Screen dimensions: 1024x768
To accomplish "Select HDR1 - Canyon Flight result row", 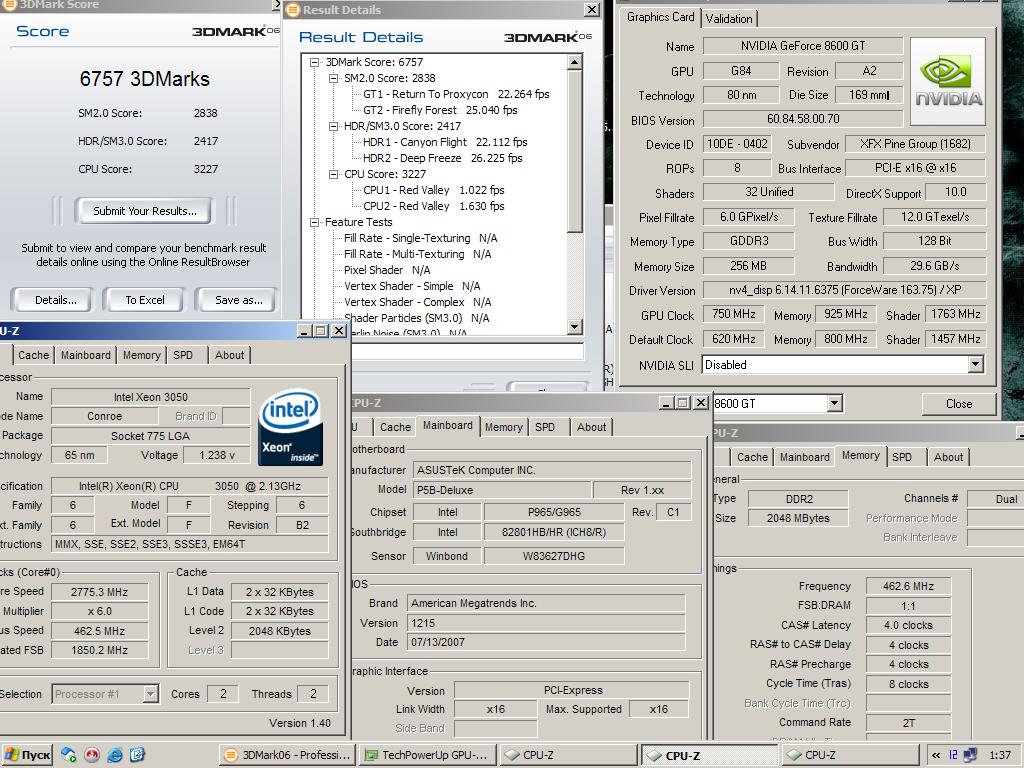I will pos(445,142).
